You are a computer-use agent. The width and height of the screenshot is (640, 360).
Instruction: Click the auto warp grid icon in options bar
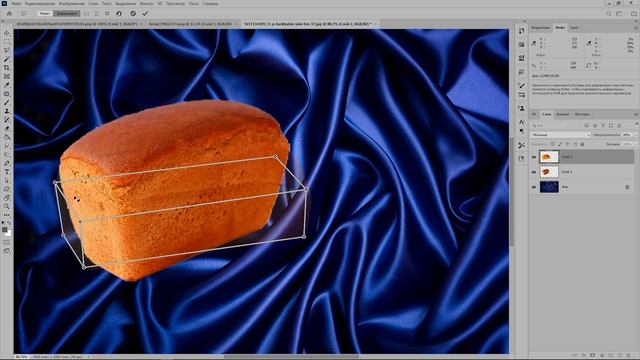pos(107,13)
